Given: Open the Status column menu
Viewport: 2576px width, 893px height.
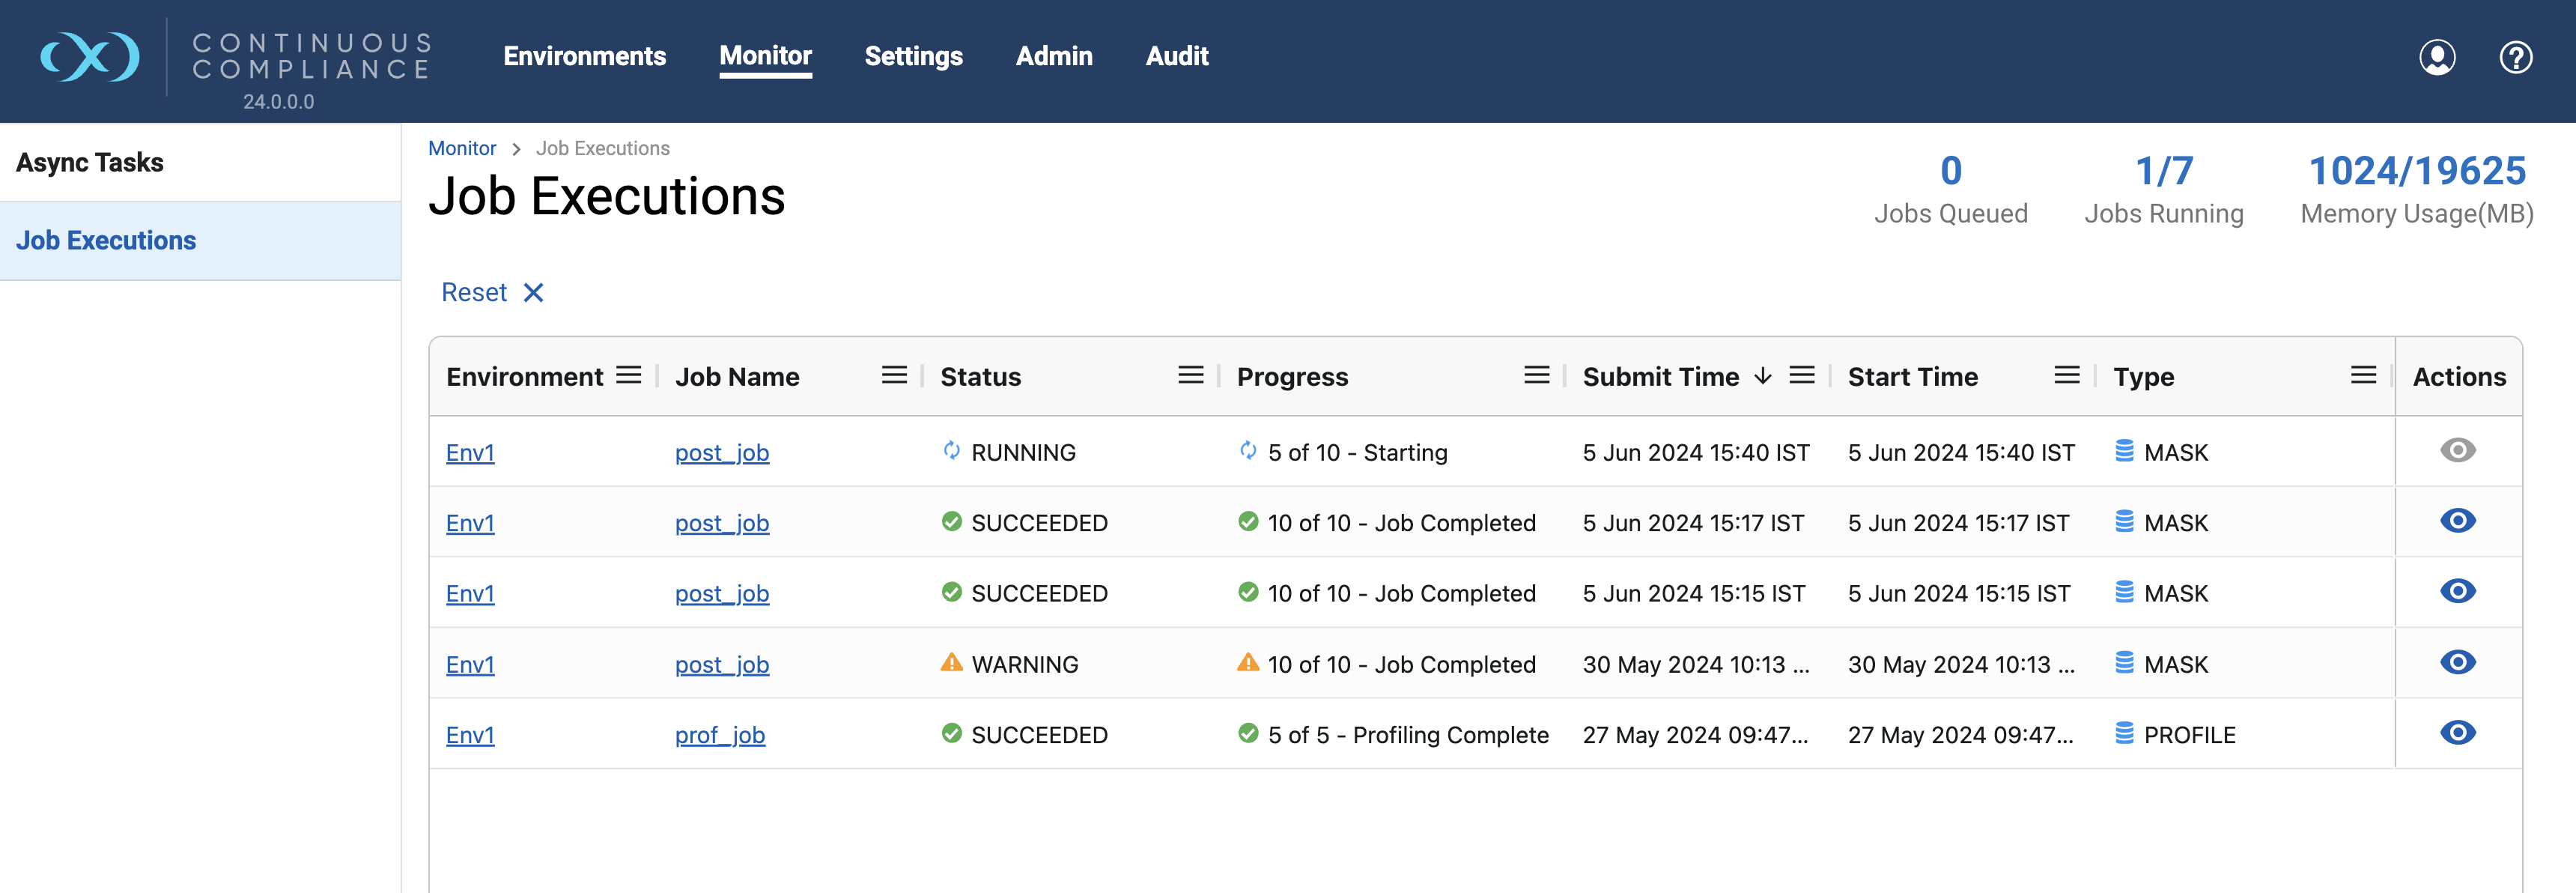Looking at the screenshot, I should tap(1190, 376).
